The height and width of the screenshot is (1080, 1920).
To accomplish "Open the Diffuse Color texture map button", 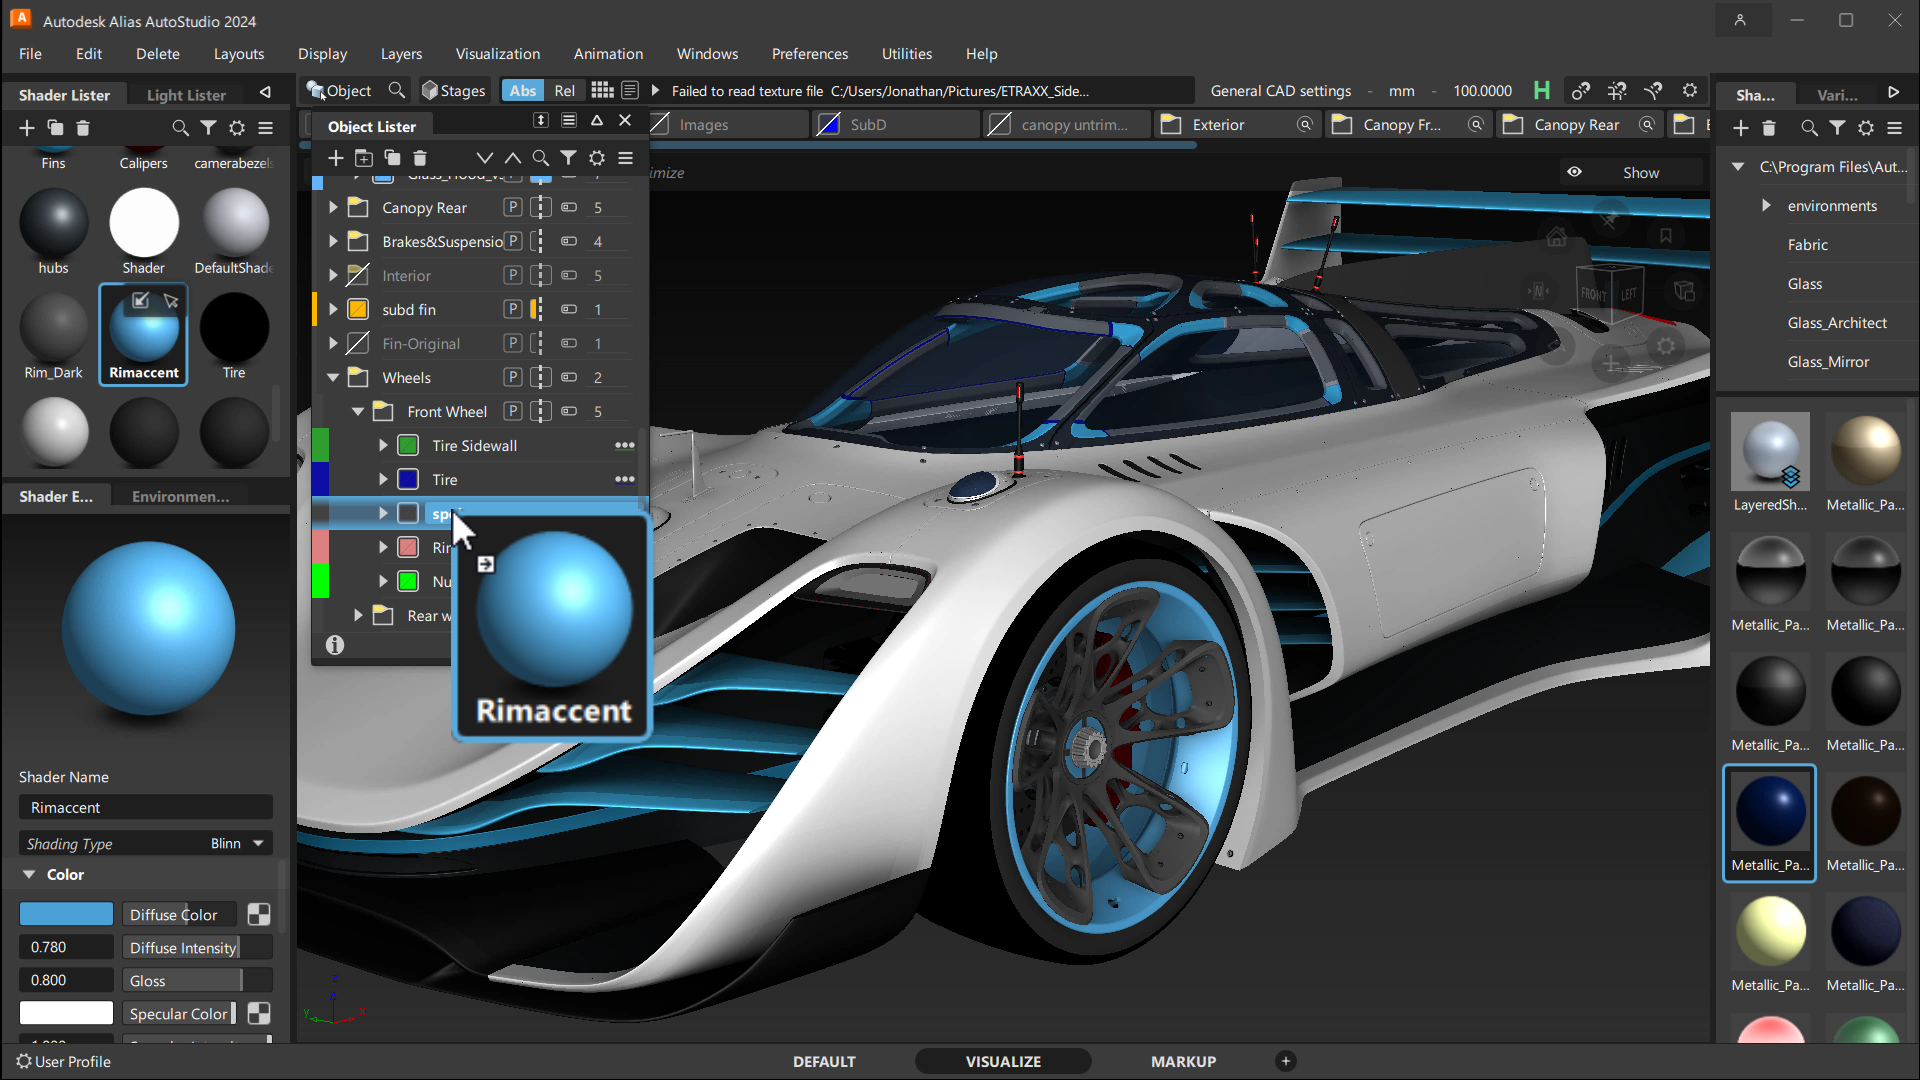I will click(x=258, y=914).
